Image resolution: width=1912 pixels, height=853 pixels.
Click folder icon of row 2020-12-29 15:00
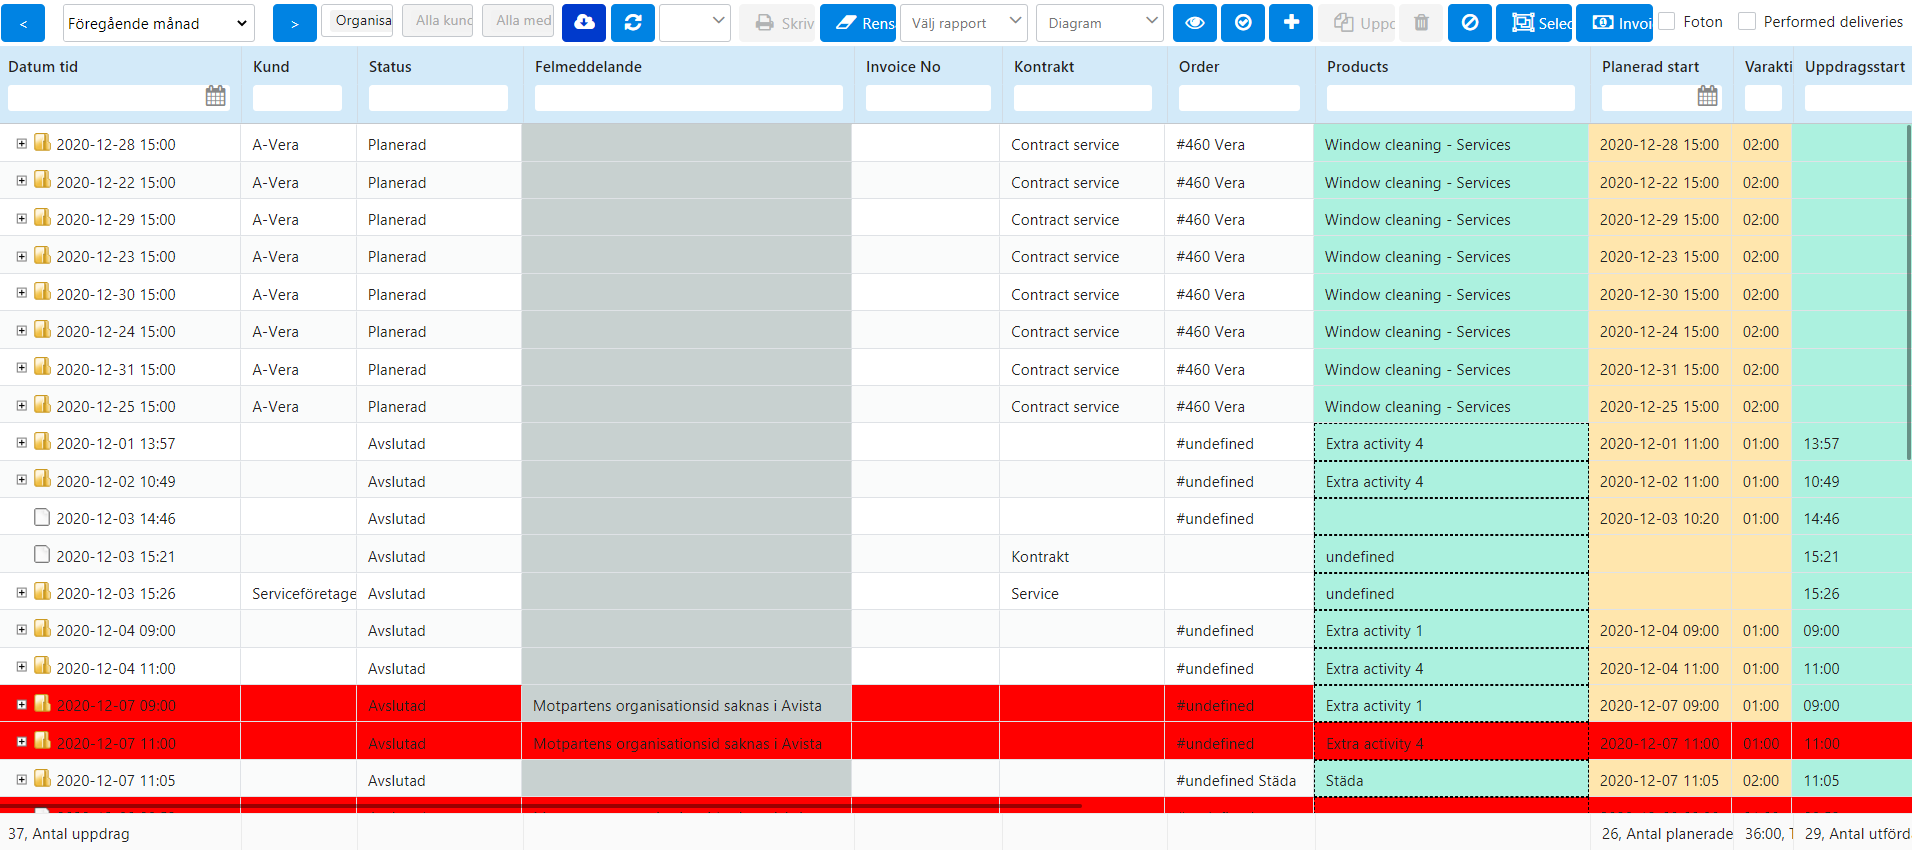tap(42, 218)
